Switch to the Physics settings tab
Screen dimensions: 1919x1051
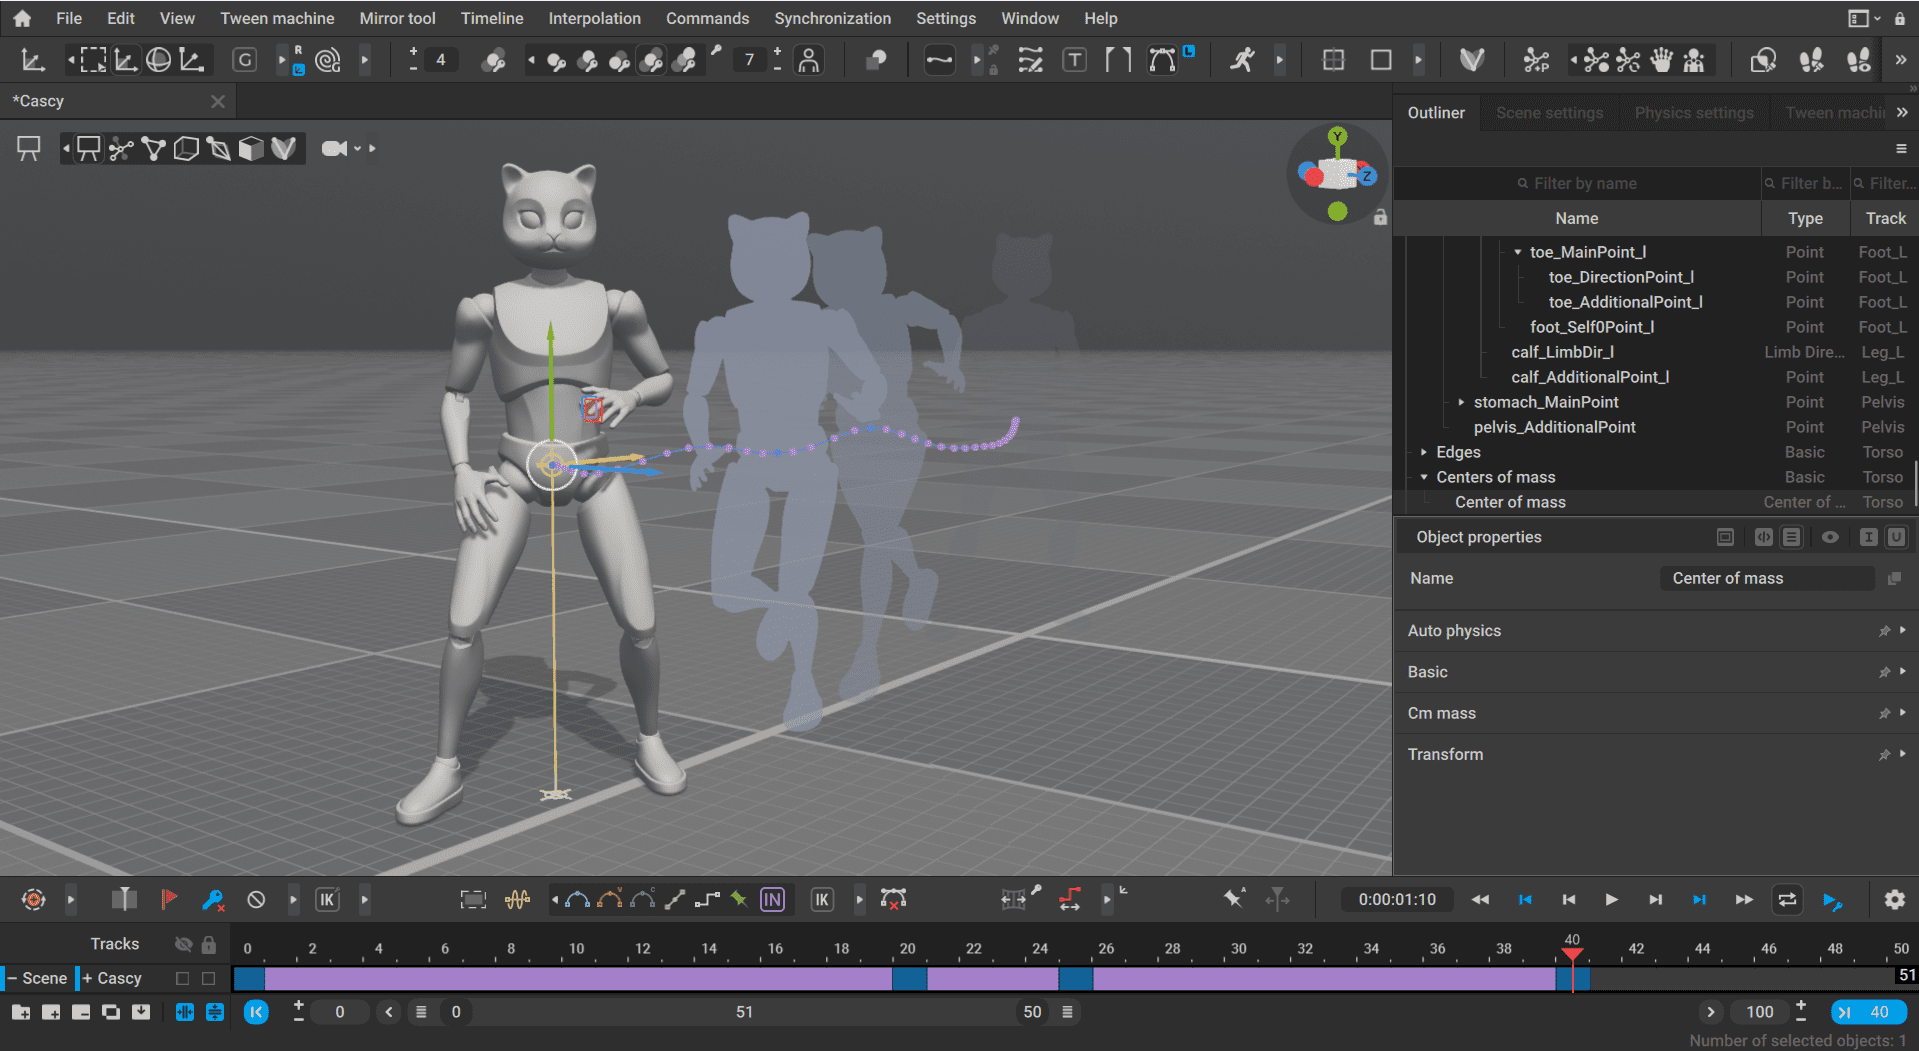click(x=1693, y=112)
